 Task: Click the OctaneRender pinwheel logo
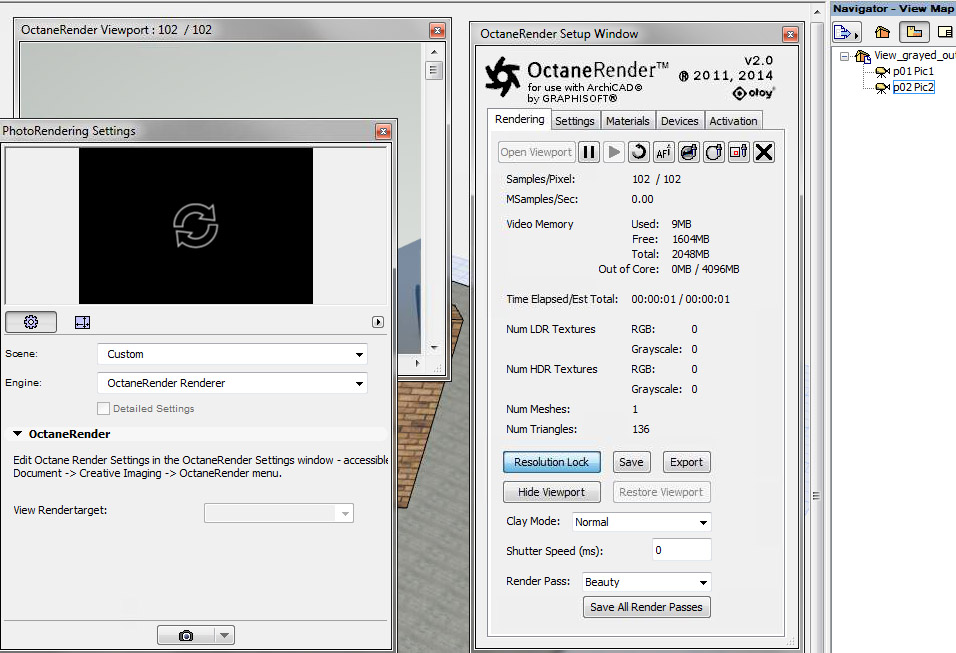pyautogui.click(x=503, y=77)
